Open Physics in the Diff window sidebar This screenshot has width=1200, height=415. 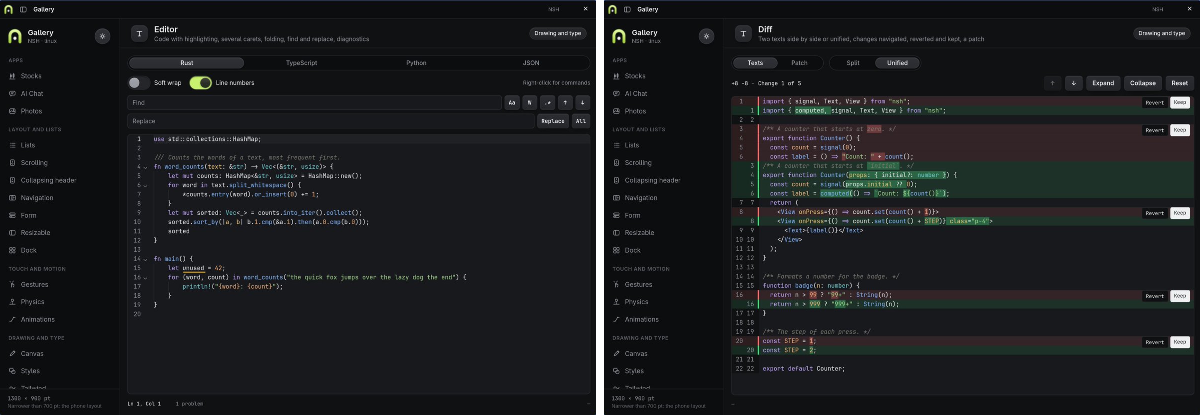pos(663,301)
